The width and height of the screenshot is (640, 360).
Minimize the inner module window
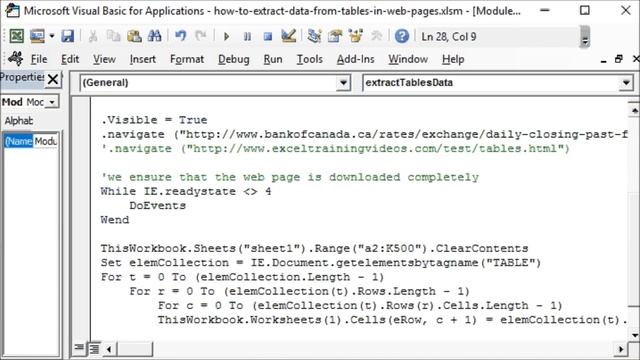point(603,60)
